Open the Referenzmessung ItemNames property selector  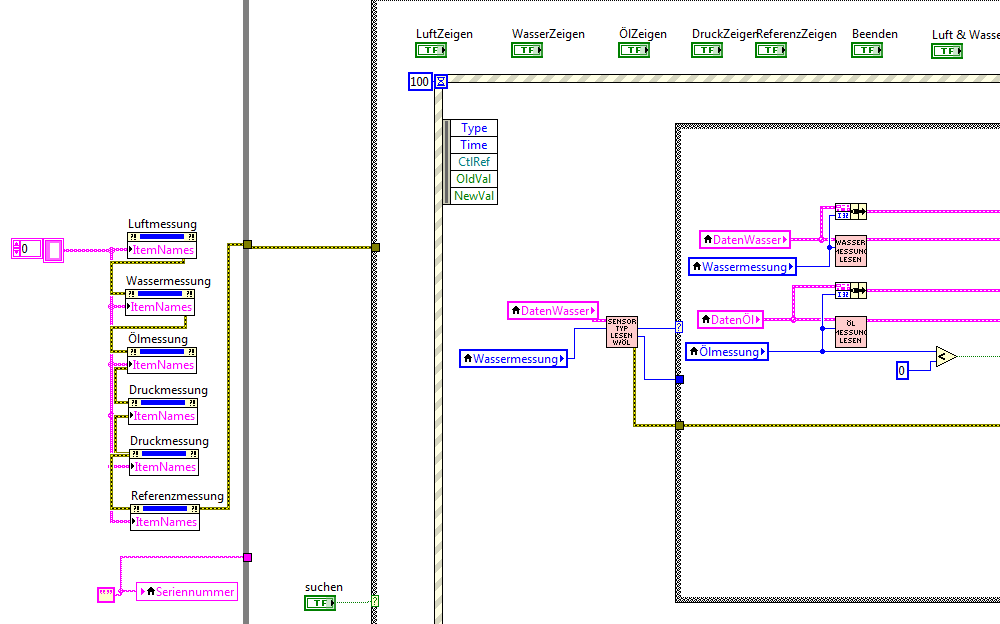[x=165, y=522]
